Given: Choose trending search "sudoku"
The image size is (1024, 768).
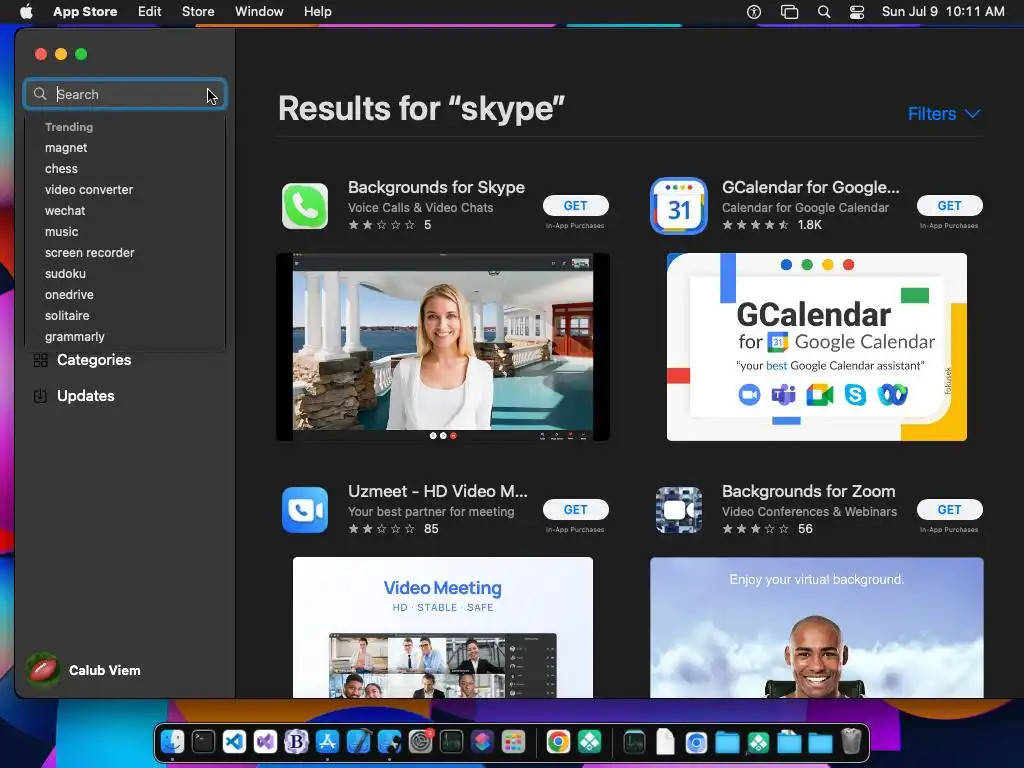Looking at the screenshot, I should coord(65,273).
